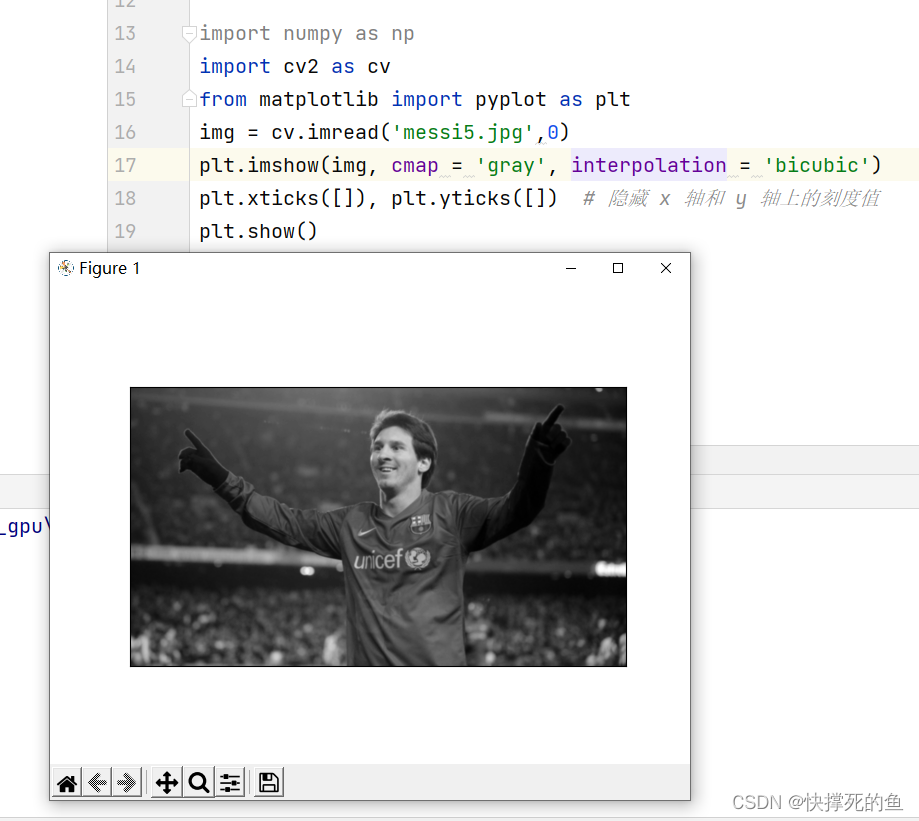The height and width of the screenshot is (821, 919).
Task: Go forward to next view using right arrow icon
Action: point(127,782)
